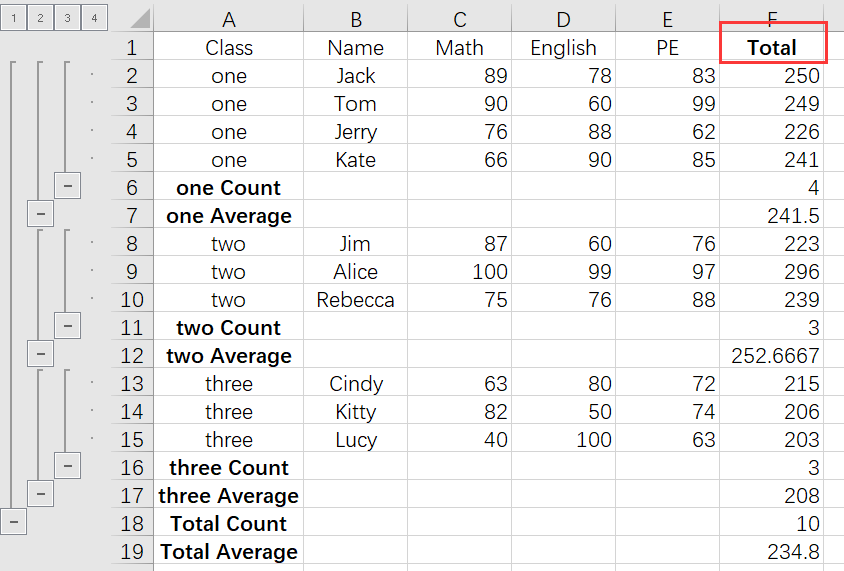The height and width of the screenshot is (571, 844).
Task: Collapse the group at three Count row
Action: 67,466
